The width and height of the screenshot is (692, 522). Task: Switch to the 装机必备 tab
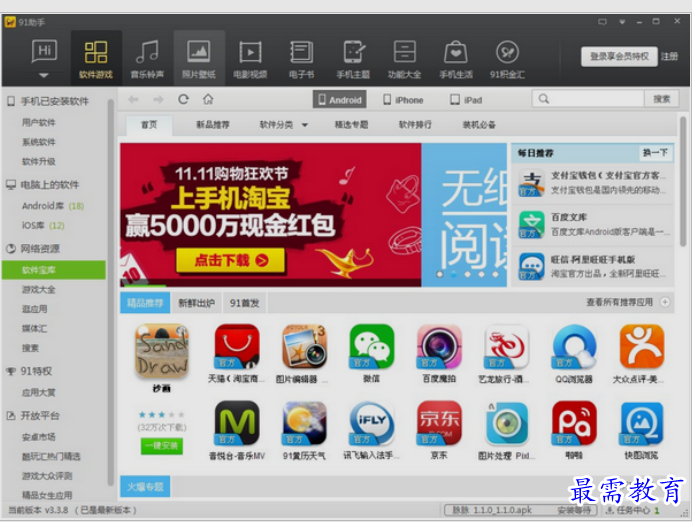[x=479, y=125]
